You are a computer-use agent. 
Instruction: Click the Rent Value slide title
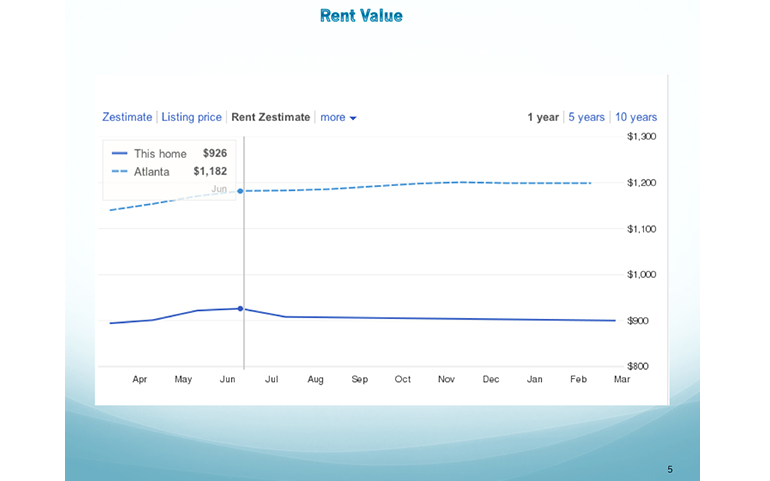point(361,16)
